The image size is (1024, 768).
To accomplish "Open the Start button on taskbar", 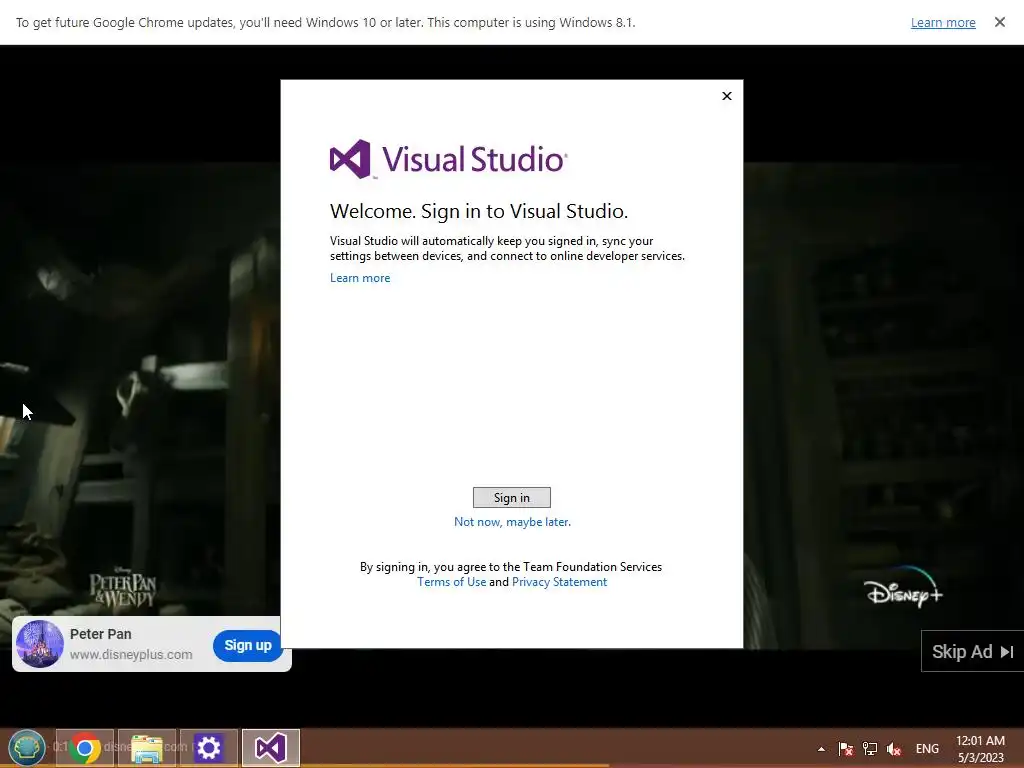I will 27,748.
